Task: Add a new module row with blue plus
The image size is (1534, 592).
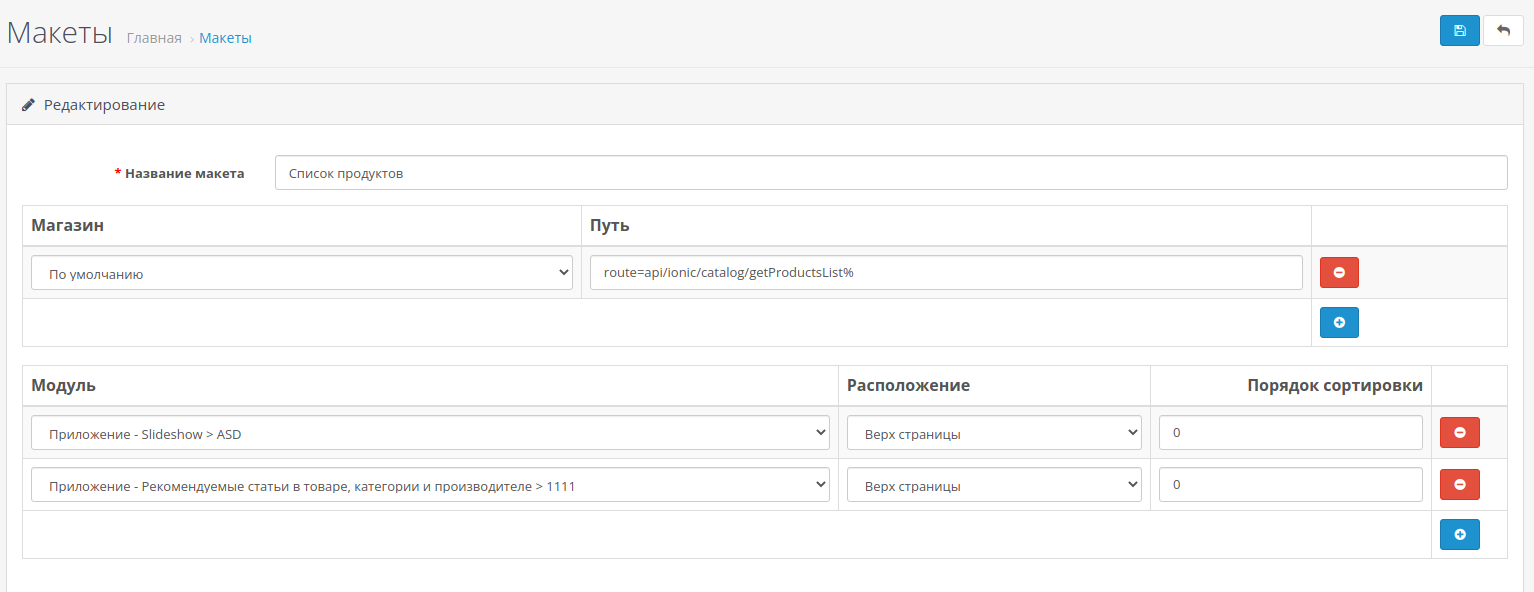Action: coord(1459,535)
